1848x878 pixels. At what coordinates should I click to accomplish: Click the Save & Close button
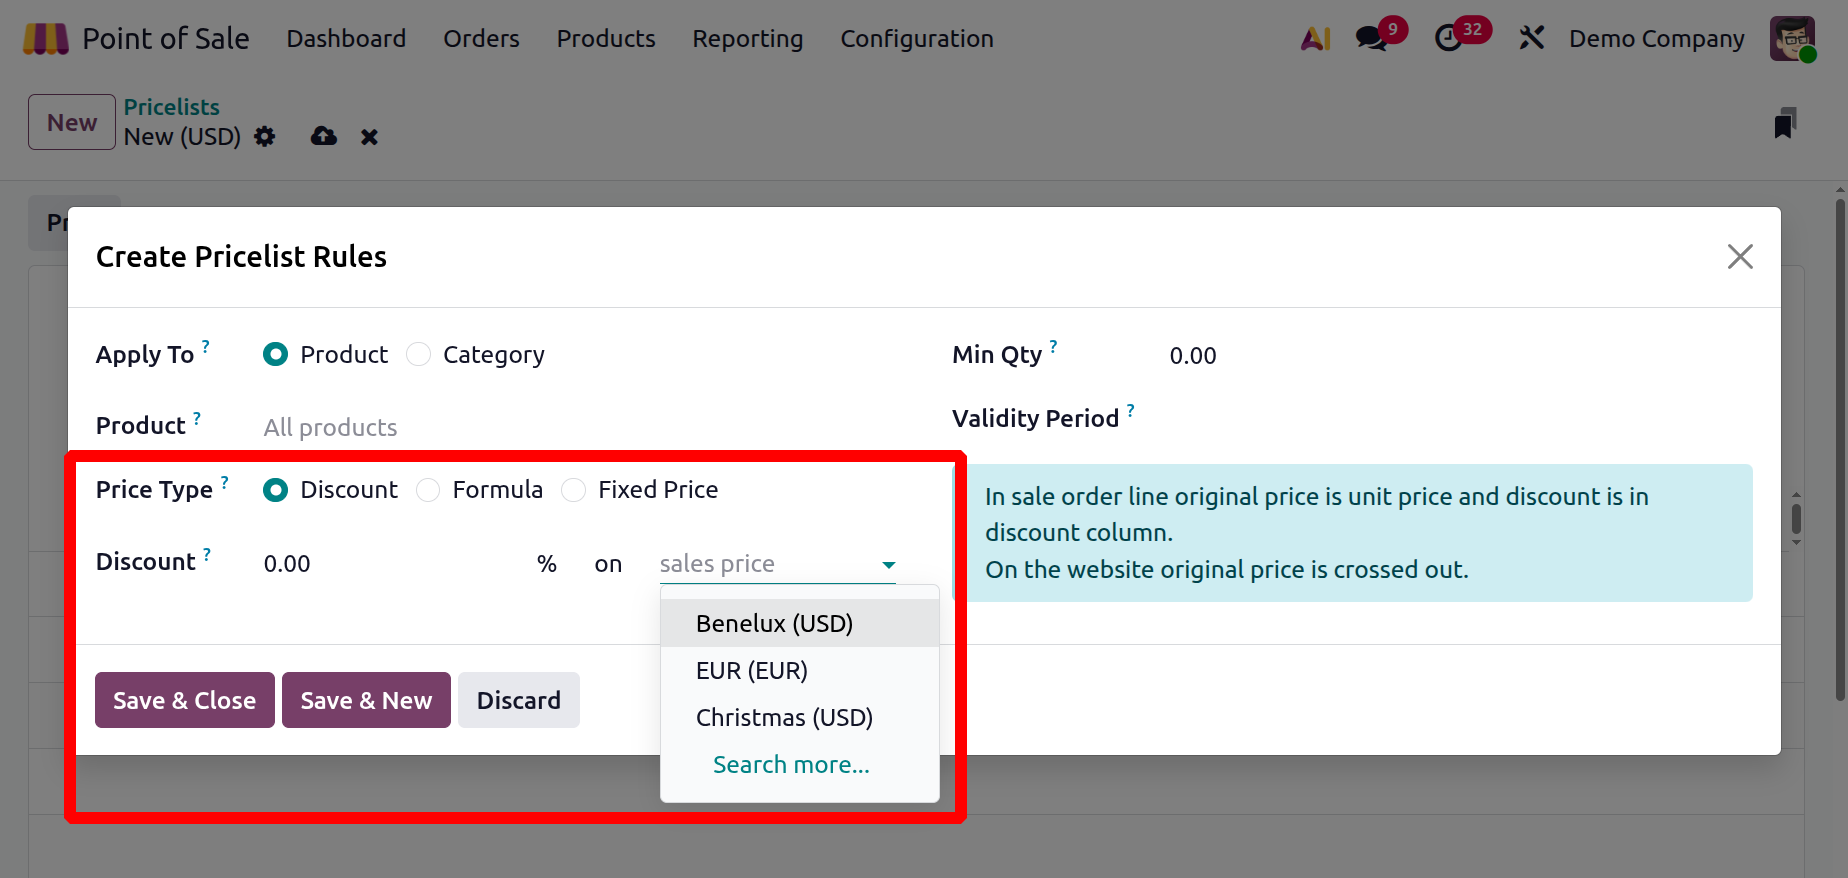coord(184,700)
